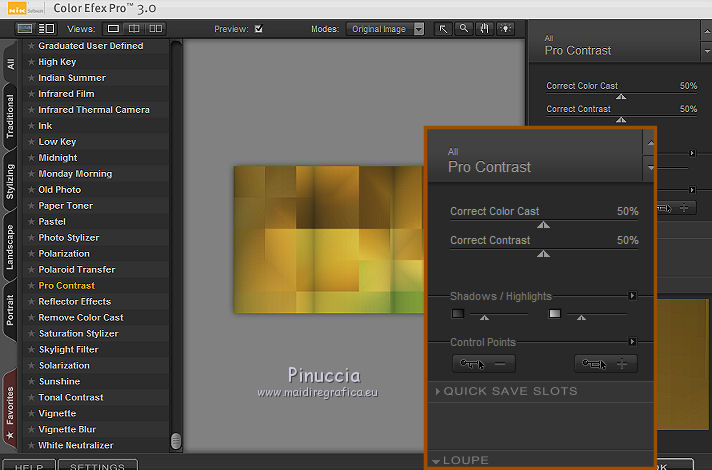Switch to the filter list layout icon
The width and height of the screenshot is (712, 470).
tap(46, 29)
